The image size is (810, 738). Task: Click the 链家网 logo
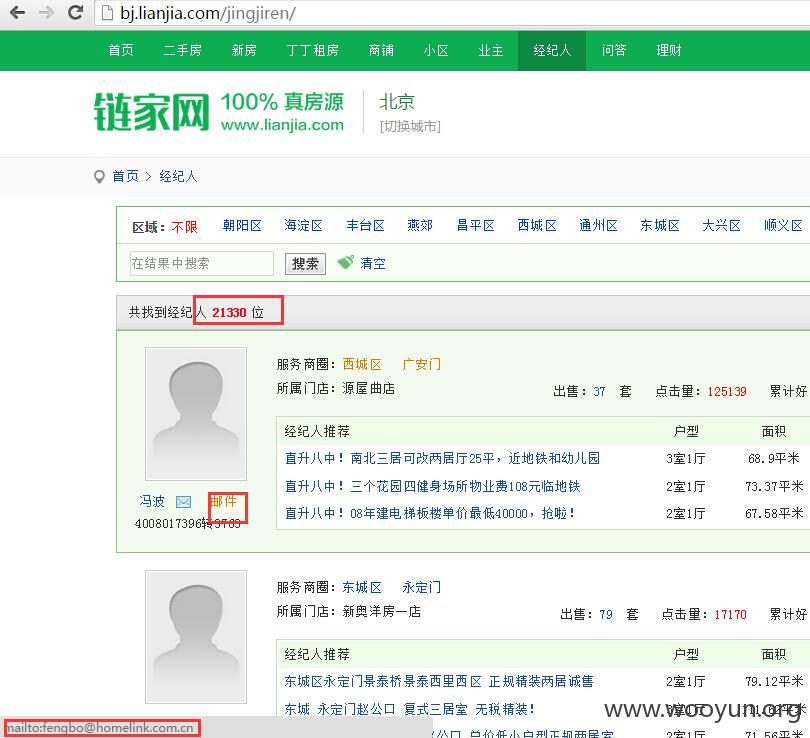coord(151,112)
